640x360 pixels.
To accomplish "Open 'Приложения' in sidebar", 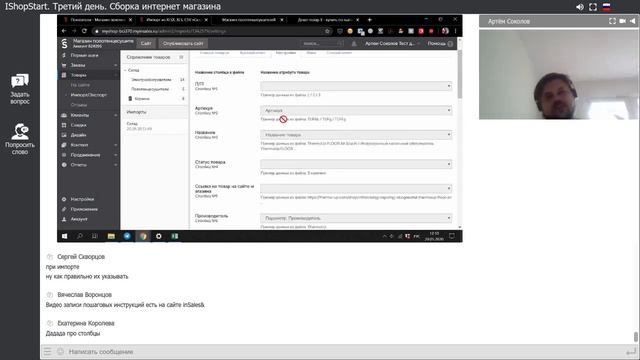I will pos(84,209).
